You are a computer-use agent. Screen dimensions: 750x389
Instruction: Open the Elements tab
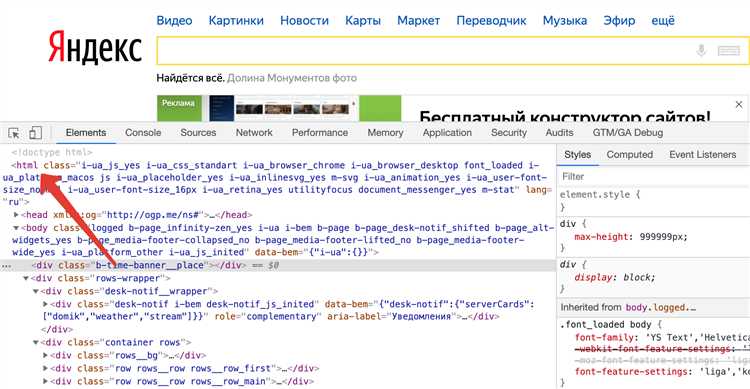coord(86,133)
